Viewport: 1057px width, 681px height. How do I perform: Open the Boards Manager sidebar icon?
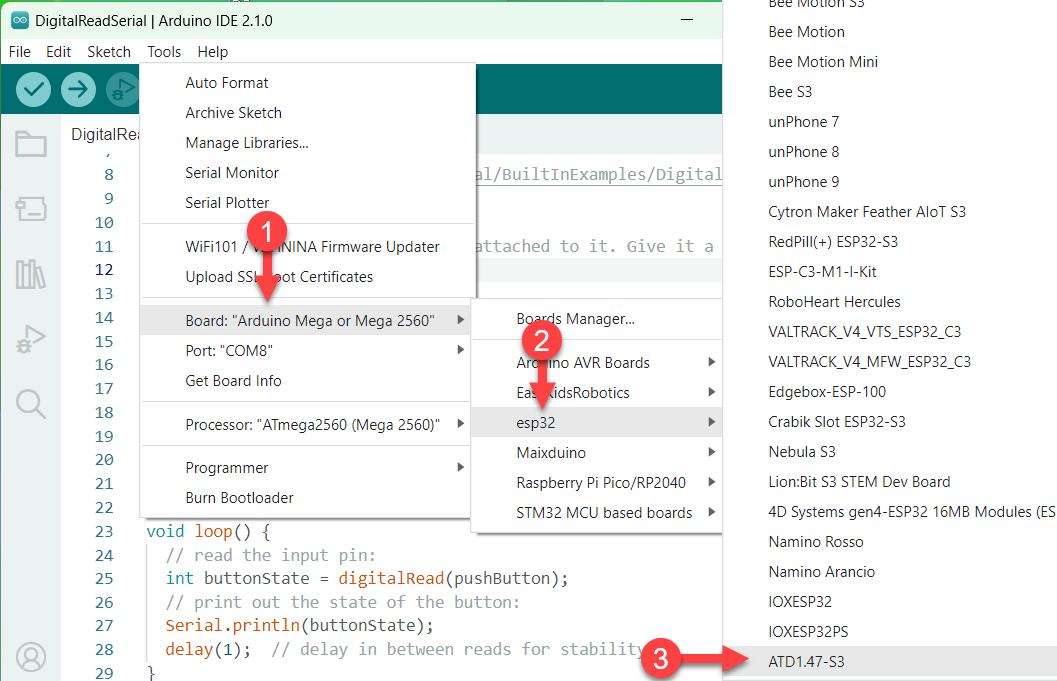tap(31, 209)
